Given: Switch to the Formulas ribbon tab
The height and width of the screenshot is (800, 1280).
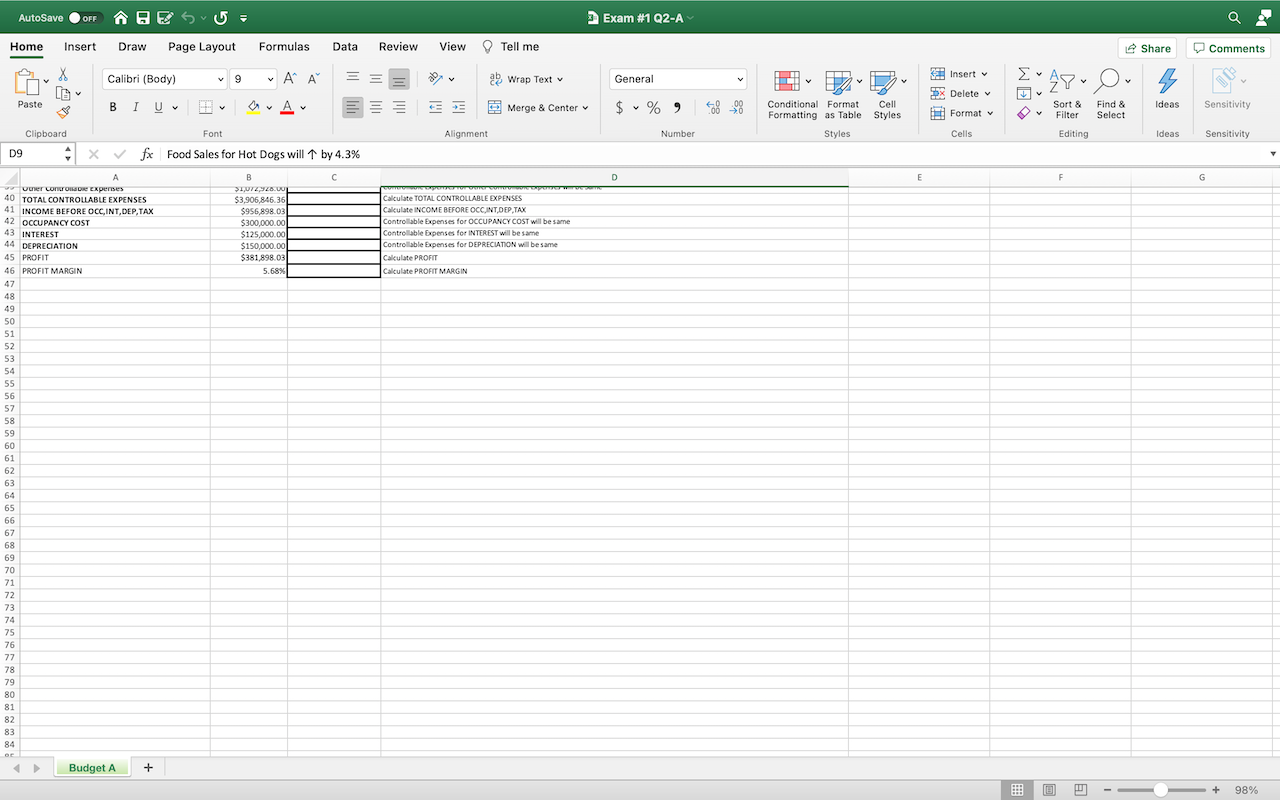Looking at the screenshot, I should coord(284,46).
